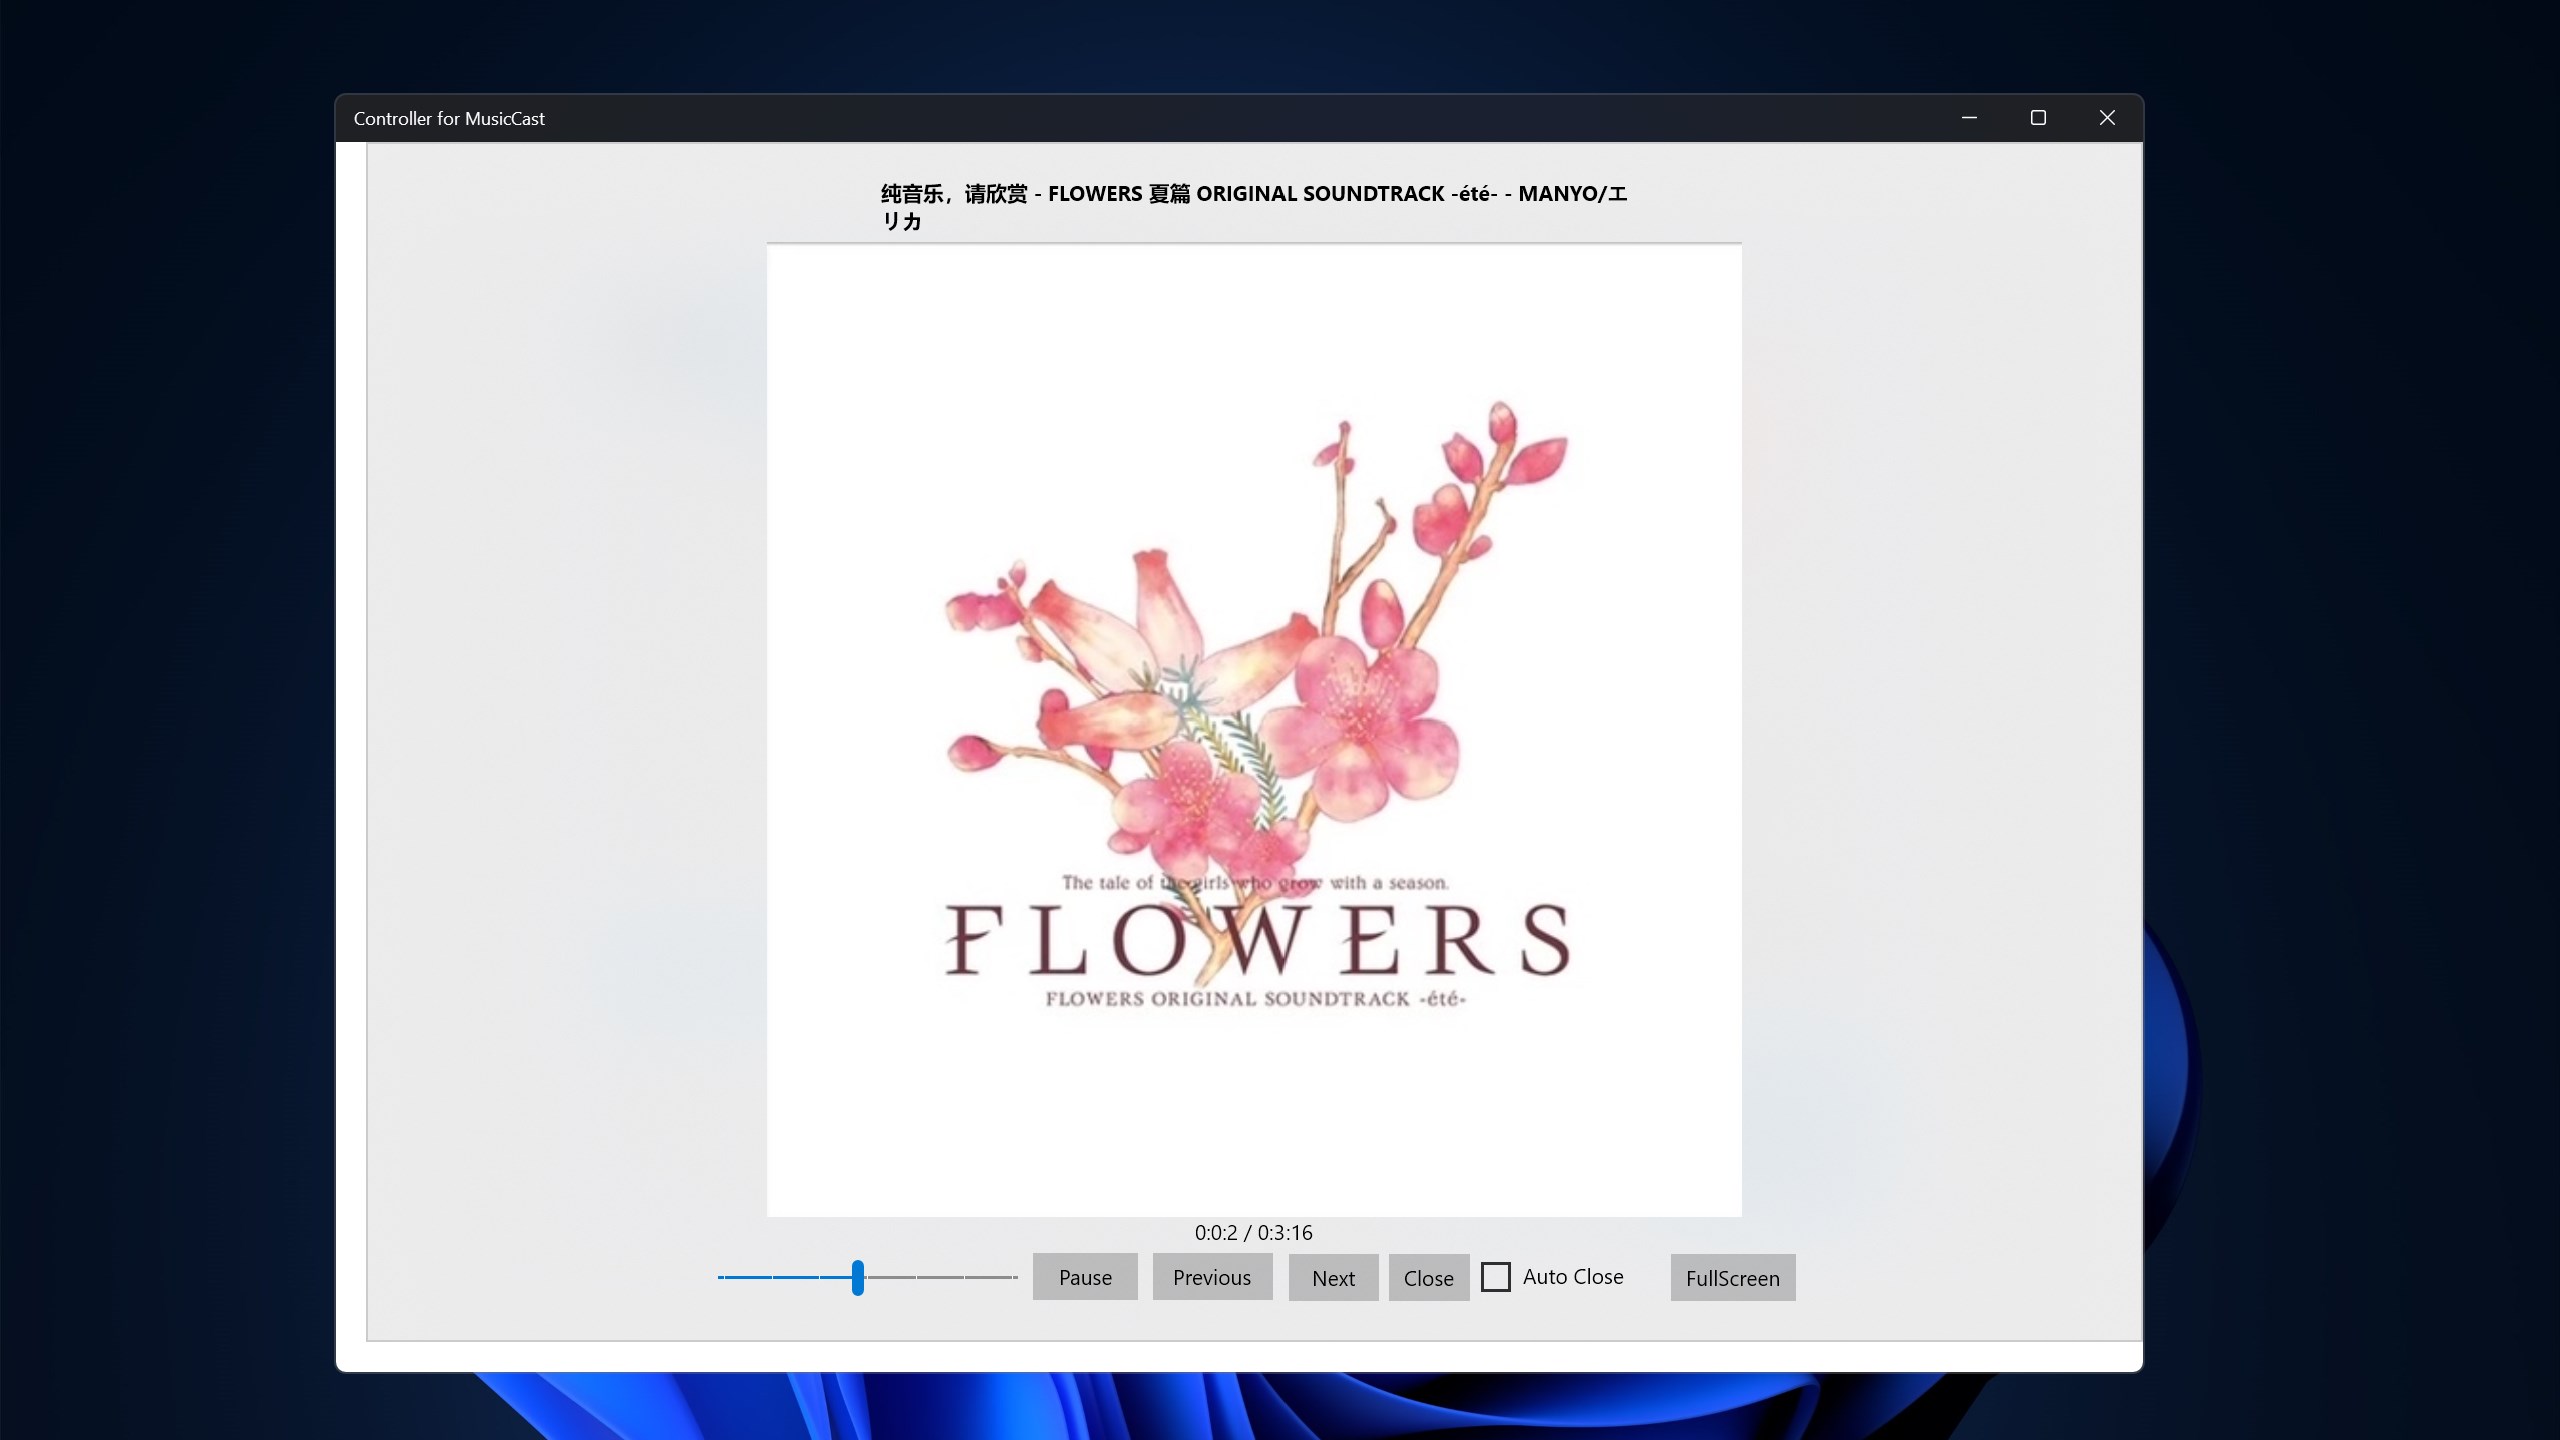Enable the Auto Close checkbox

pos(1495,1277)
